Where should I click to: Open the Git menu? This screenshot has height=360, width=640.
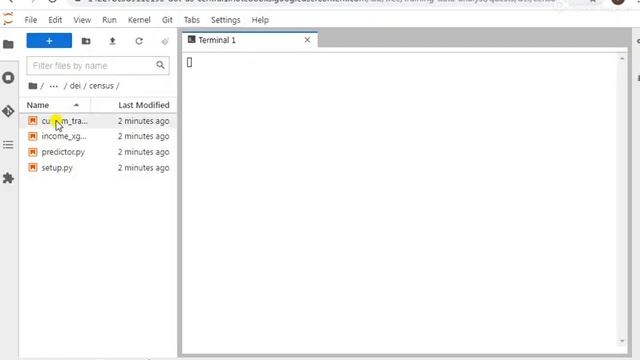(x=167, y=20)
